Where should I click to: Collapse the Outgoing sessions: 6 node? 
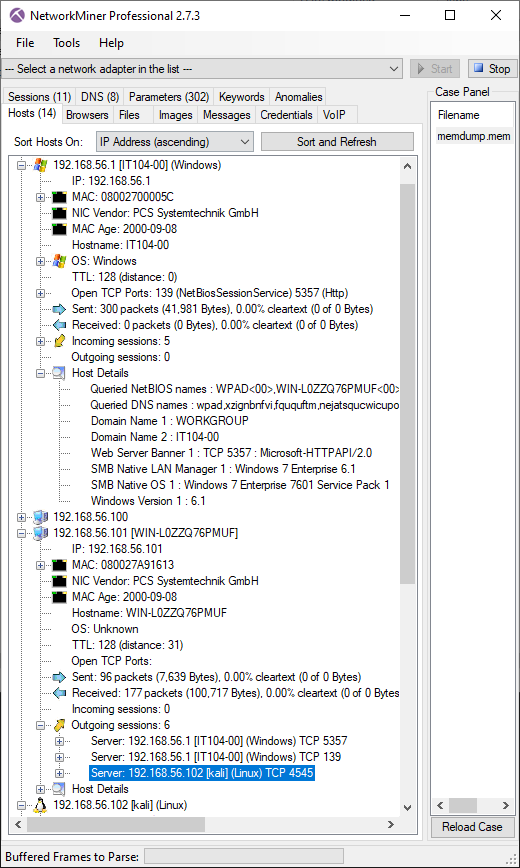point(40,725)
